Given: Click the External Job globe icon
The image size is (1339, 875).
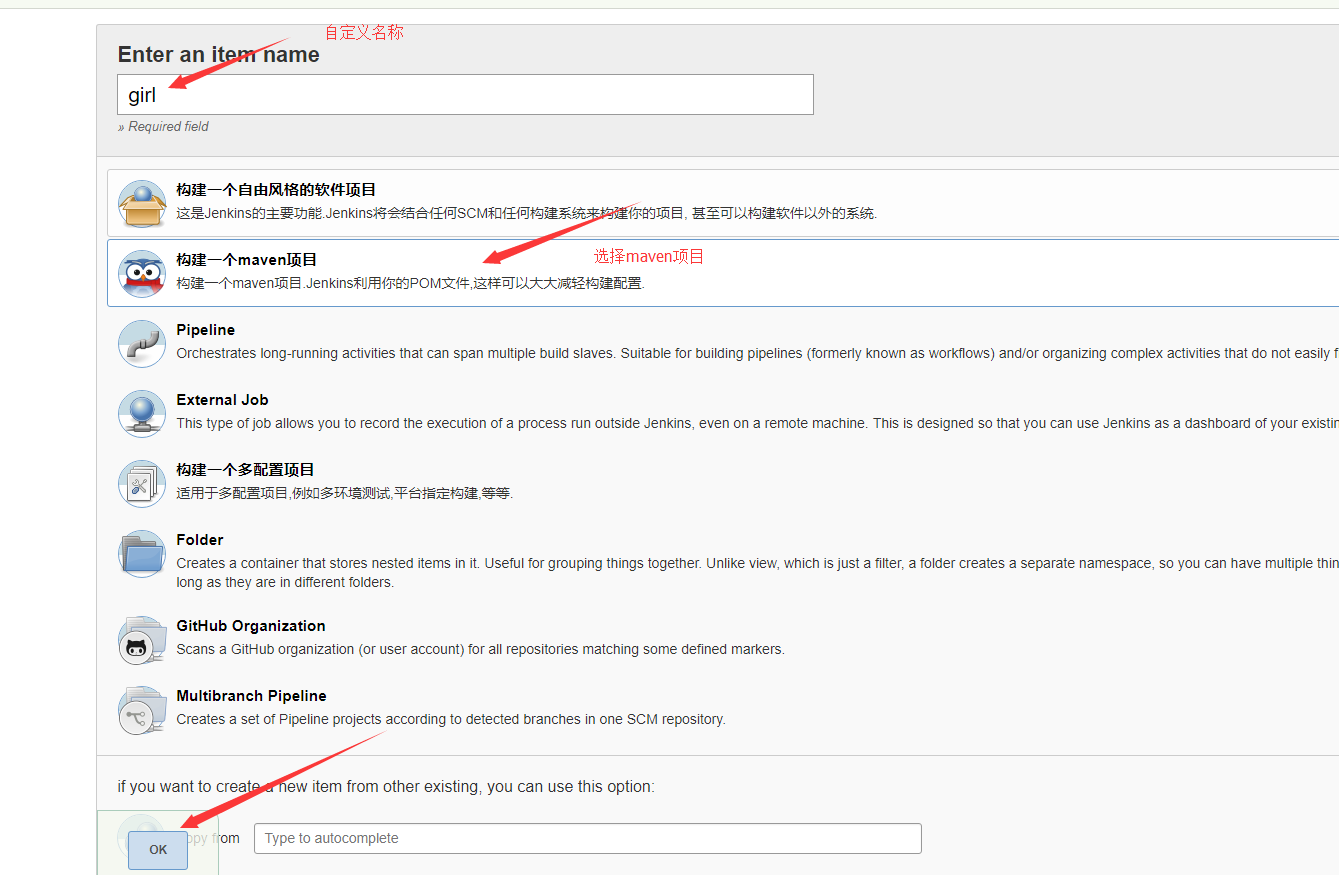Looking at the screenshot, I should 141,414.
